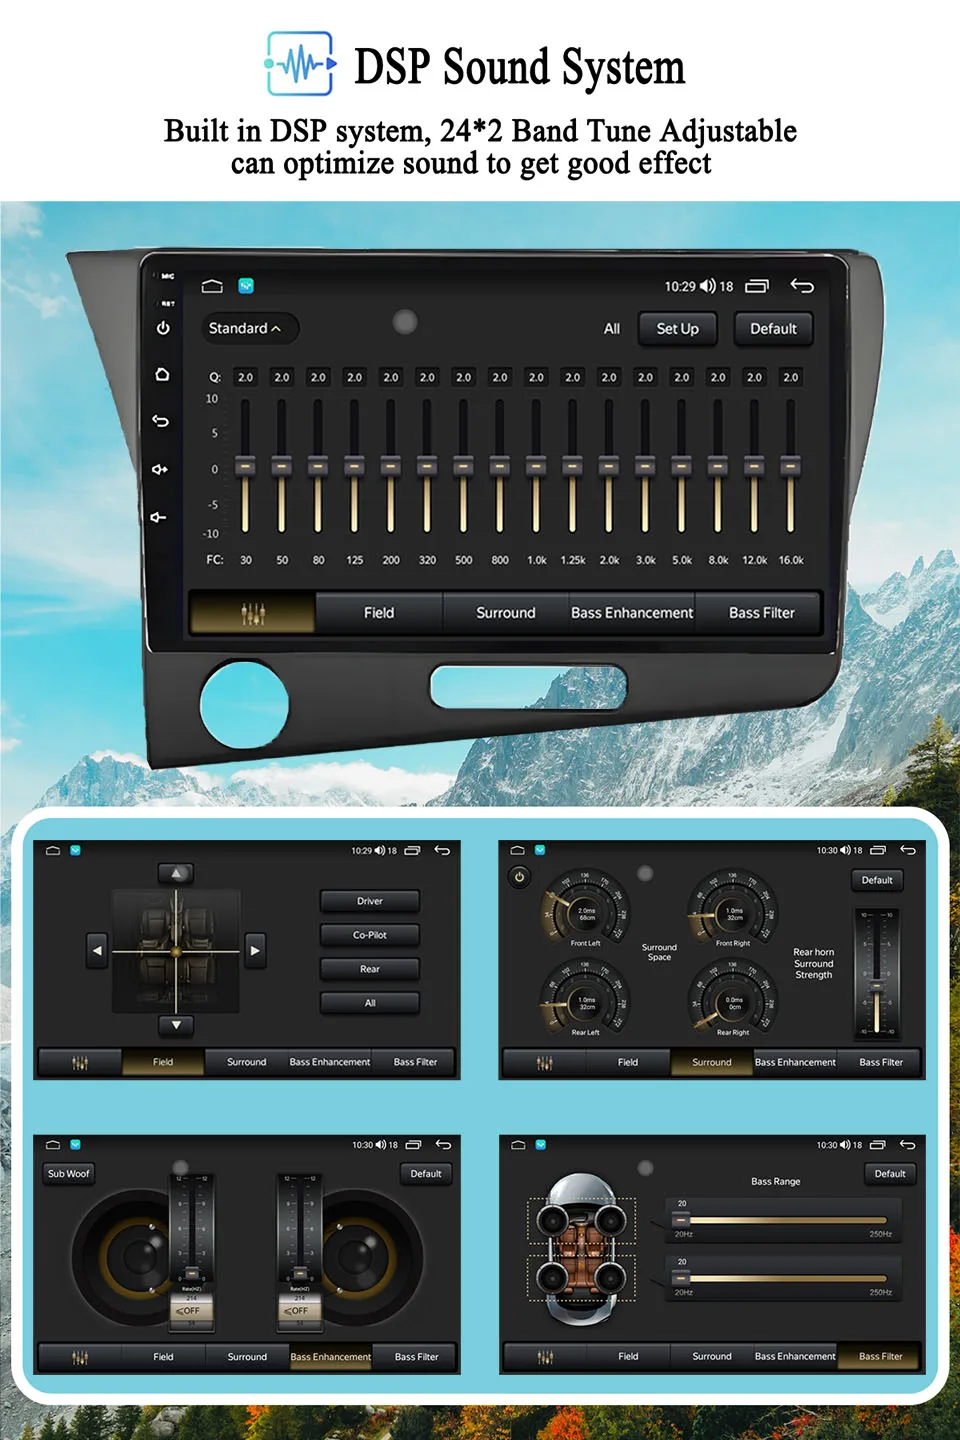Toggle the power button on the Surround screen
This screenshot has width=960, height=1440.
coord(519,877)
